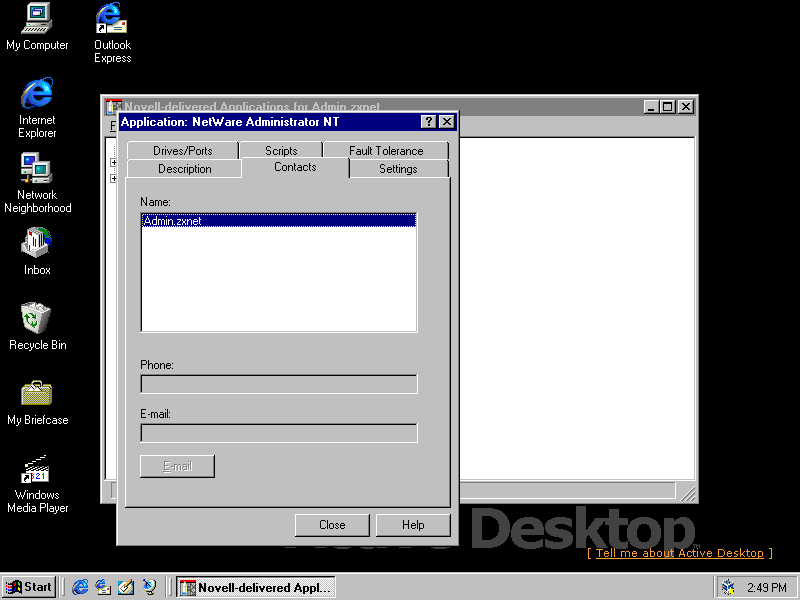Click Outlook Express quick launch icon

[x=103, y=587]
